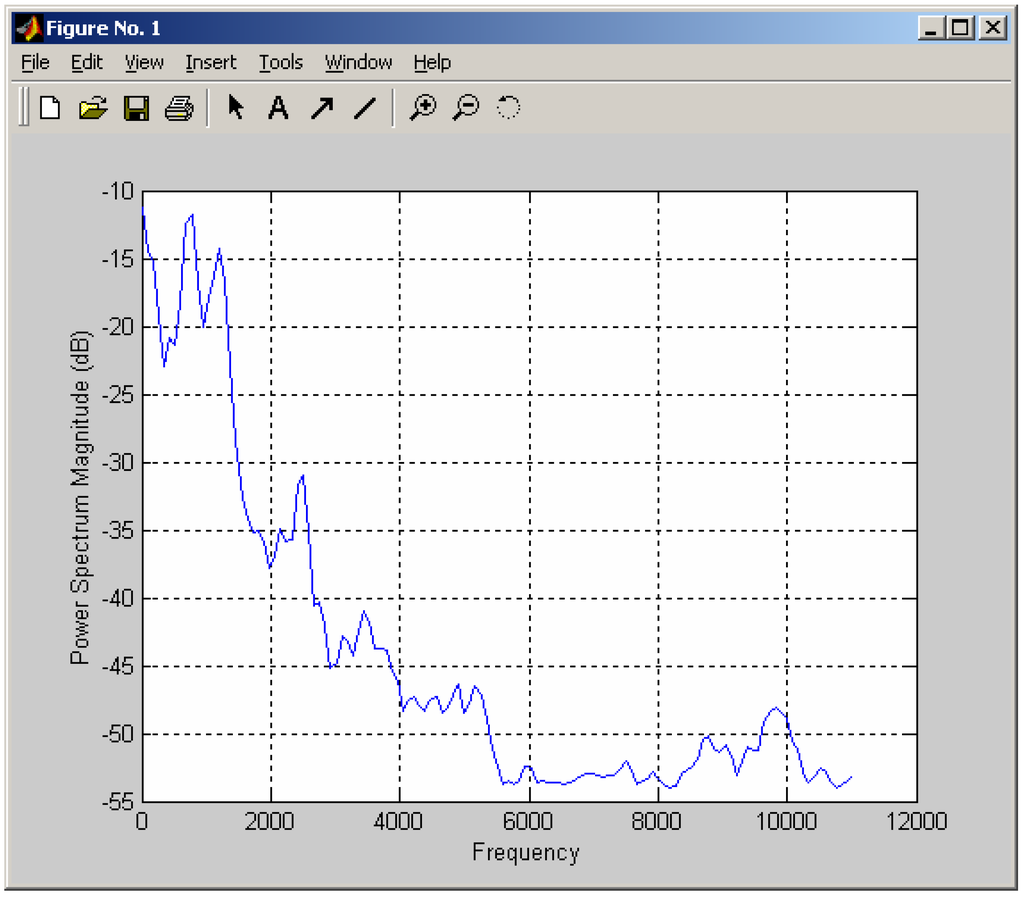
Task: Open the Edit menu
Action: [86, 62]
